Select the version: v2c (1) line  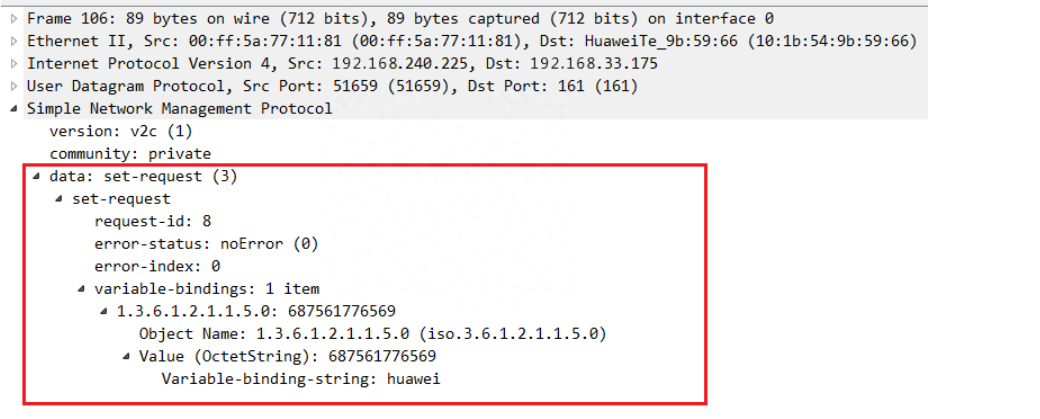point(121,131)
